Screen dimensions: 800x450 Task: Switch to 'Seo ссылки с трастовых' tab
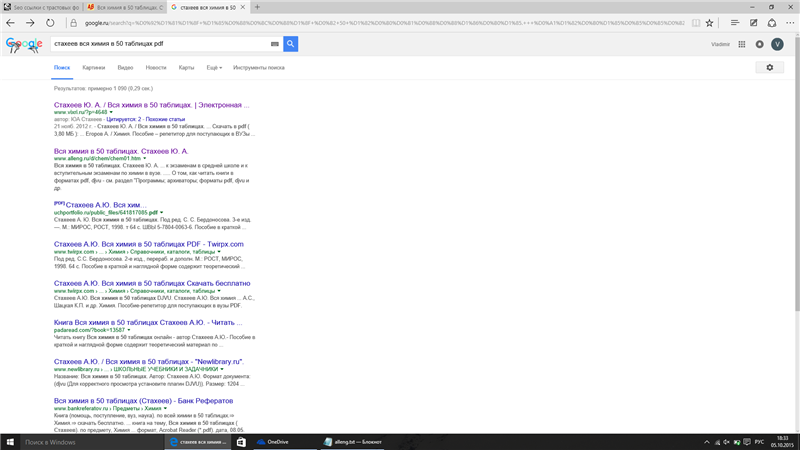41,7
